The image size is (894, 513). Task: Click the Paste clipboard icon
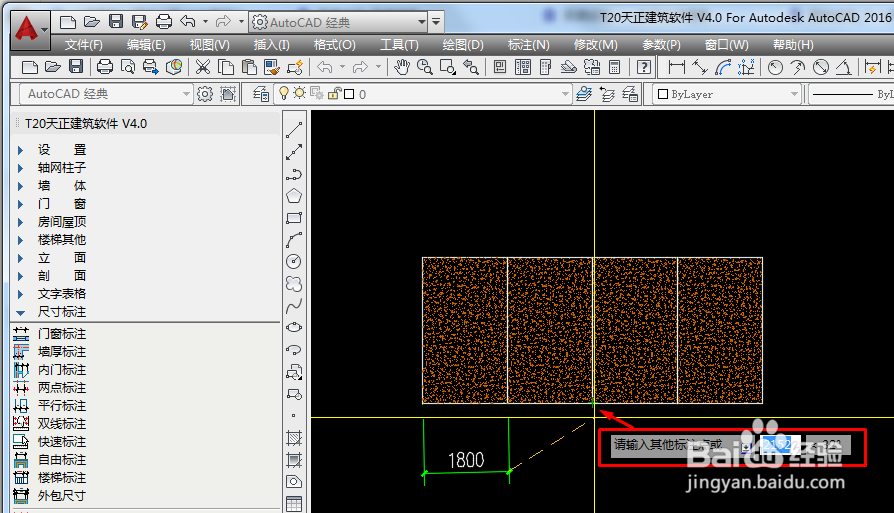coord(249,67)
